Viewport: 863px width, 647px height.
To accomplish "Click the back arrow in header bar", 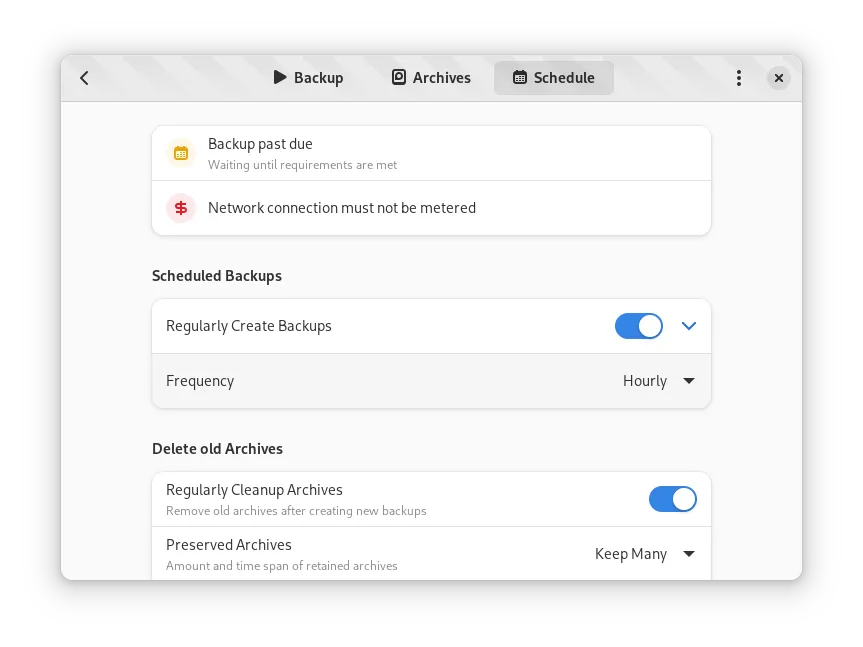I will click(84, 78).
